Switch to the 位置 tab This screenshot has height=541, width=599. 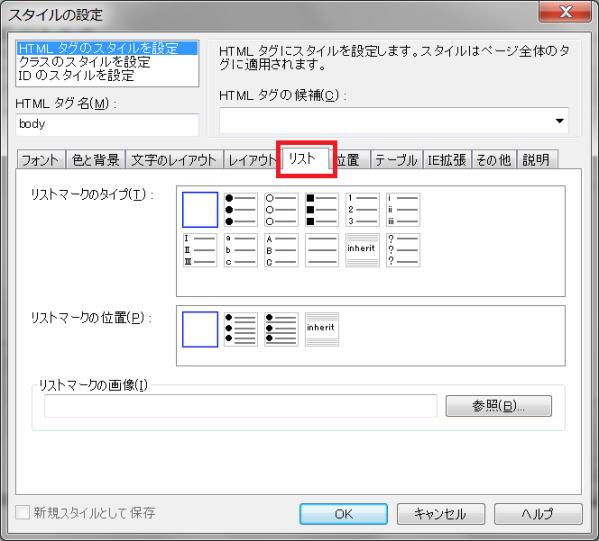pyautogui.click(x=350, y=160)
